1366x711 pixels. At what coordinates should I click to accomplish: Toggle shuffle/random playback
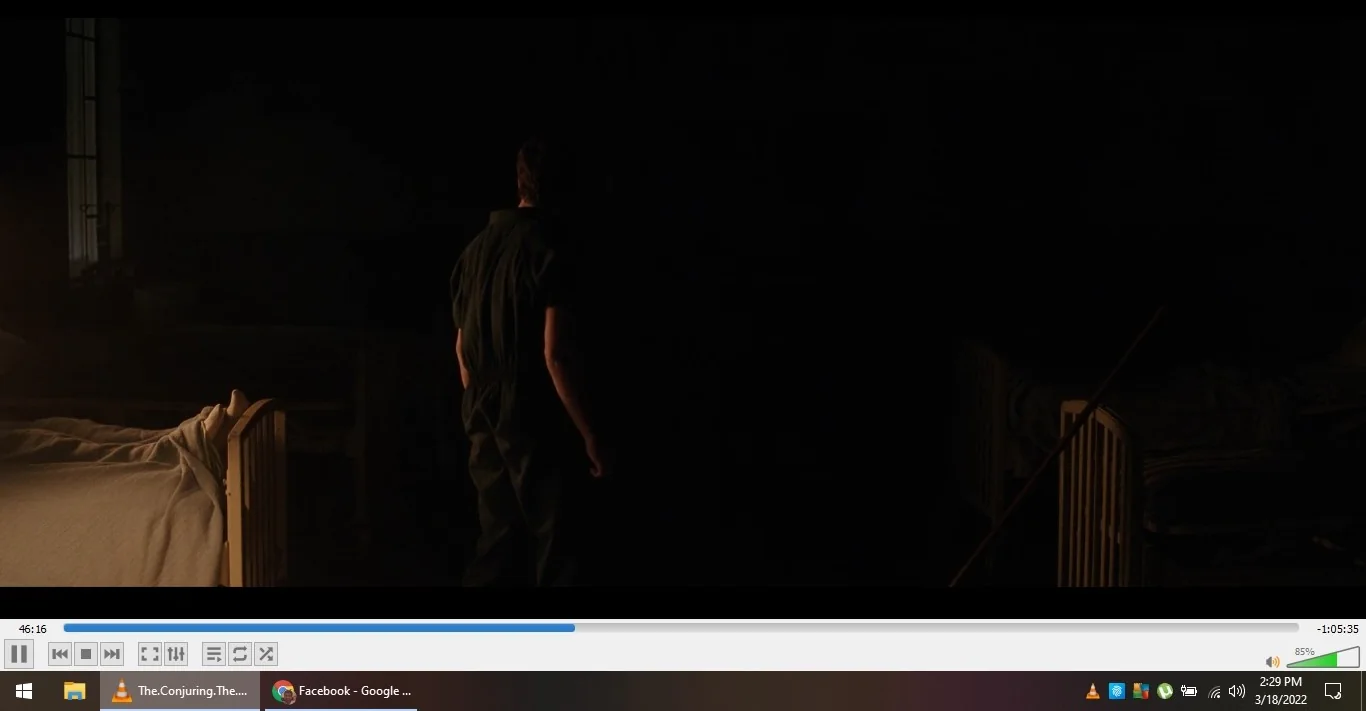click(x=266, y=655)
